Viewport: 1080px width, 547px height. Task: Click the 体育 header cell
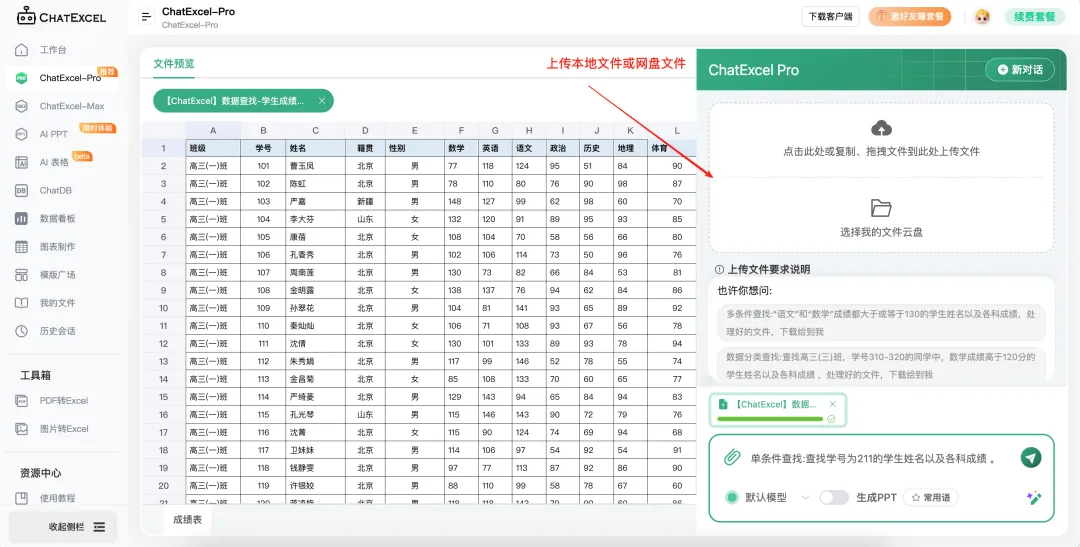tap(672, 148)
